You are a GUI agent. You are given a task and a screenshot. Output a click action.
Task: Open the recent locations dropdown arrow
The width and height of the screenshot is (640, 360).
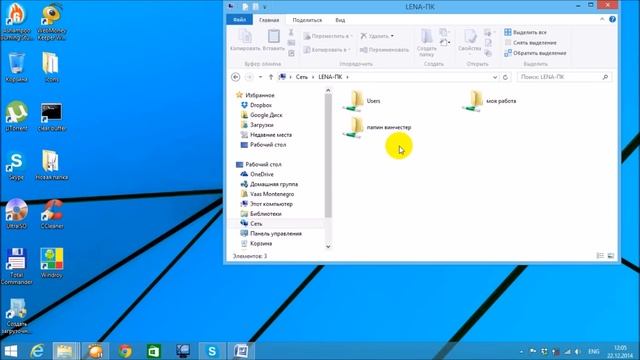click(260, 77)
